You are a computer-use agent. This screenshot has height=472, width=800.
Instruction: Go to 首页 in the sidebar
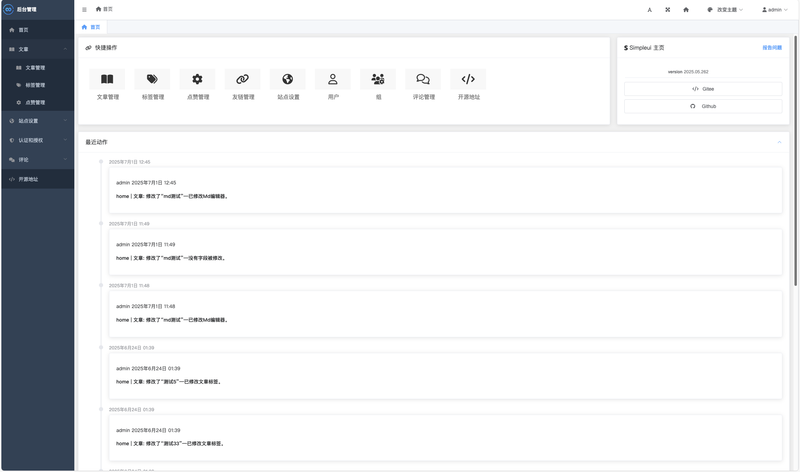(x=38, y=30)
